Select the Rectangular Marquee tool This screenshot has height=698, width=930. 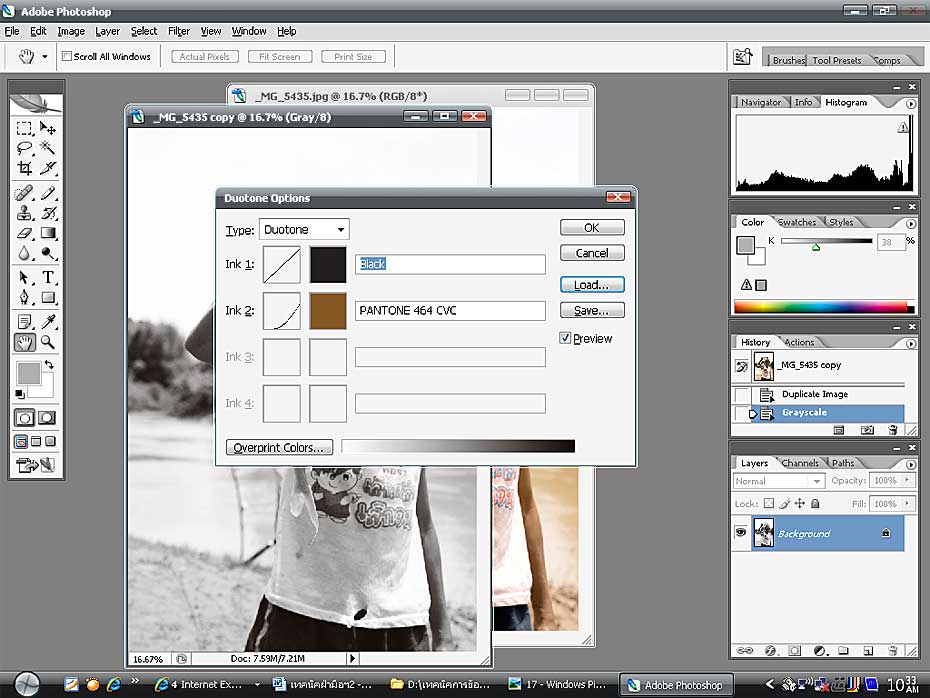tap(24, 129)
